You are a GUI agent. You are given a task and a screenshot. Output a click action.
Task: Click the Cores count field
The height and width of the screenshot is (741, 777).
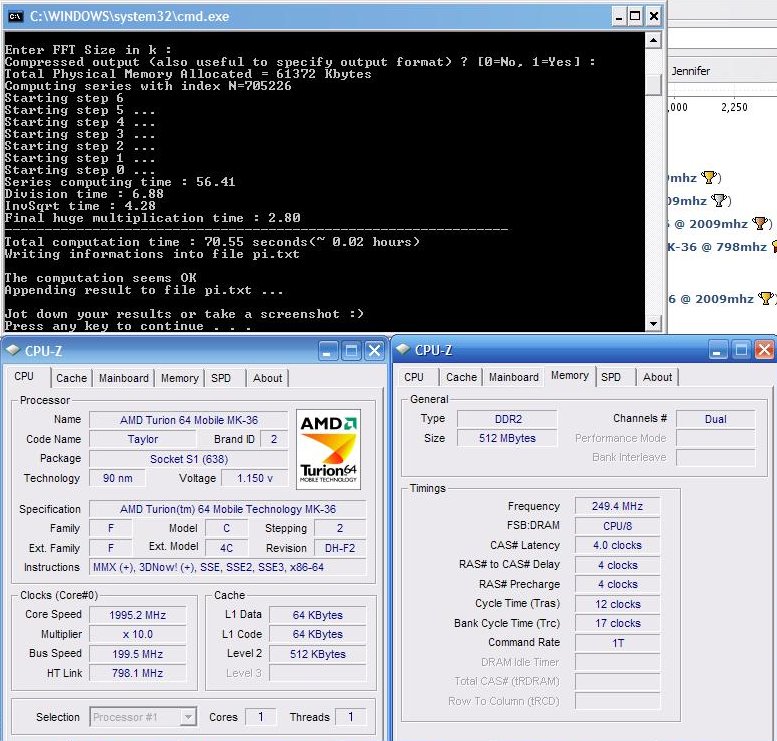(x=261, y=717)
